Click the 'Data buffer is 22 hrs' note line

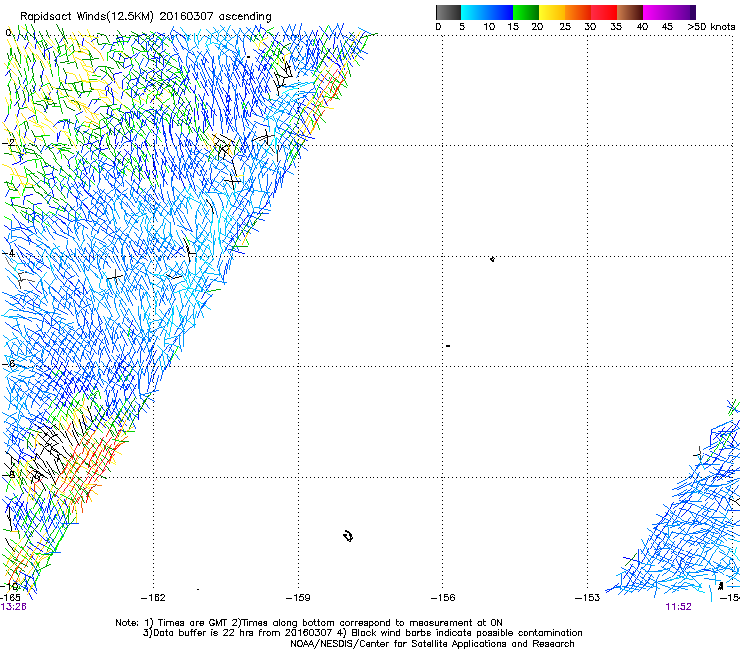pos(362,633)
